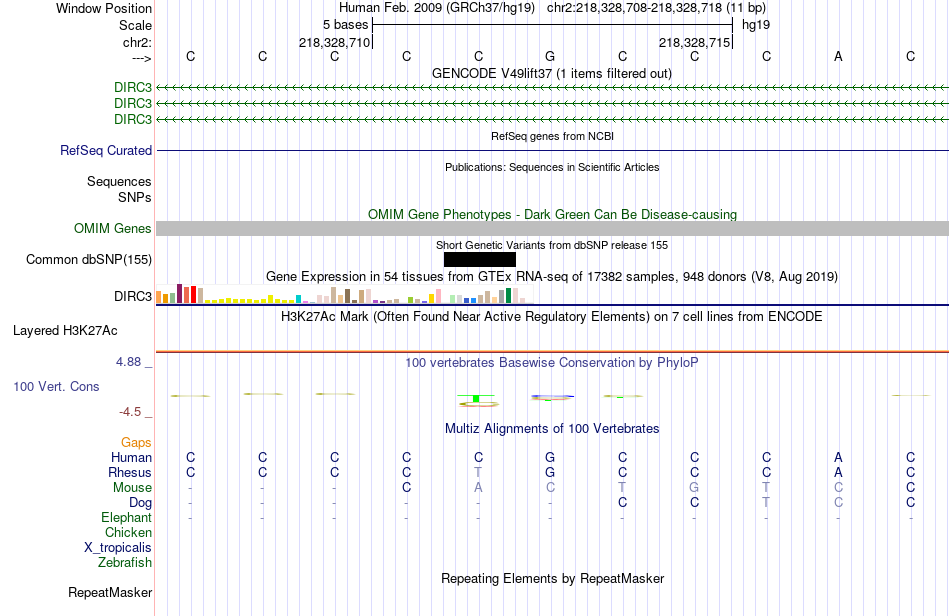Click the 4.88 PhyloP upper limit value

pos(128,362)
